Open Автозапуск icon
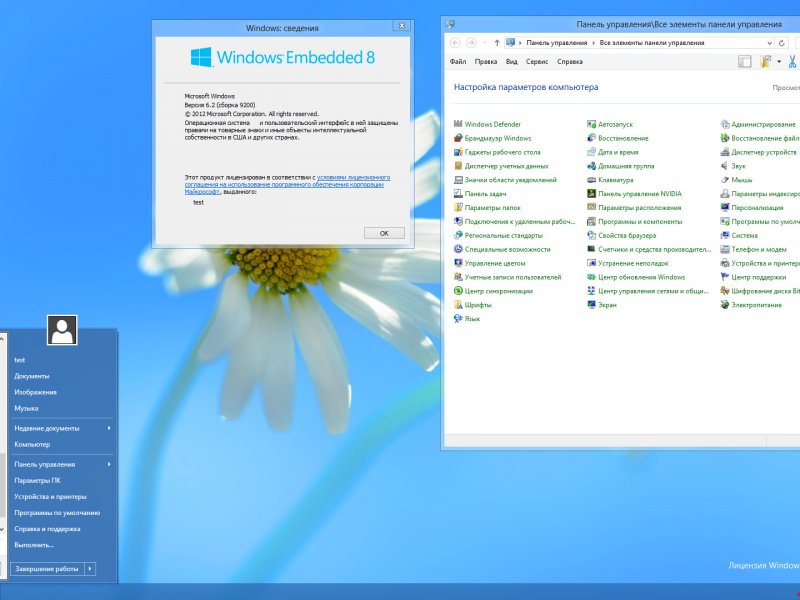 (x=591, y=124)
